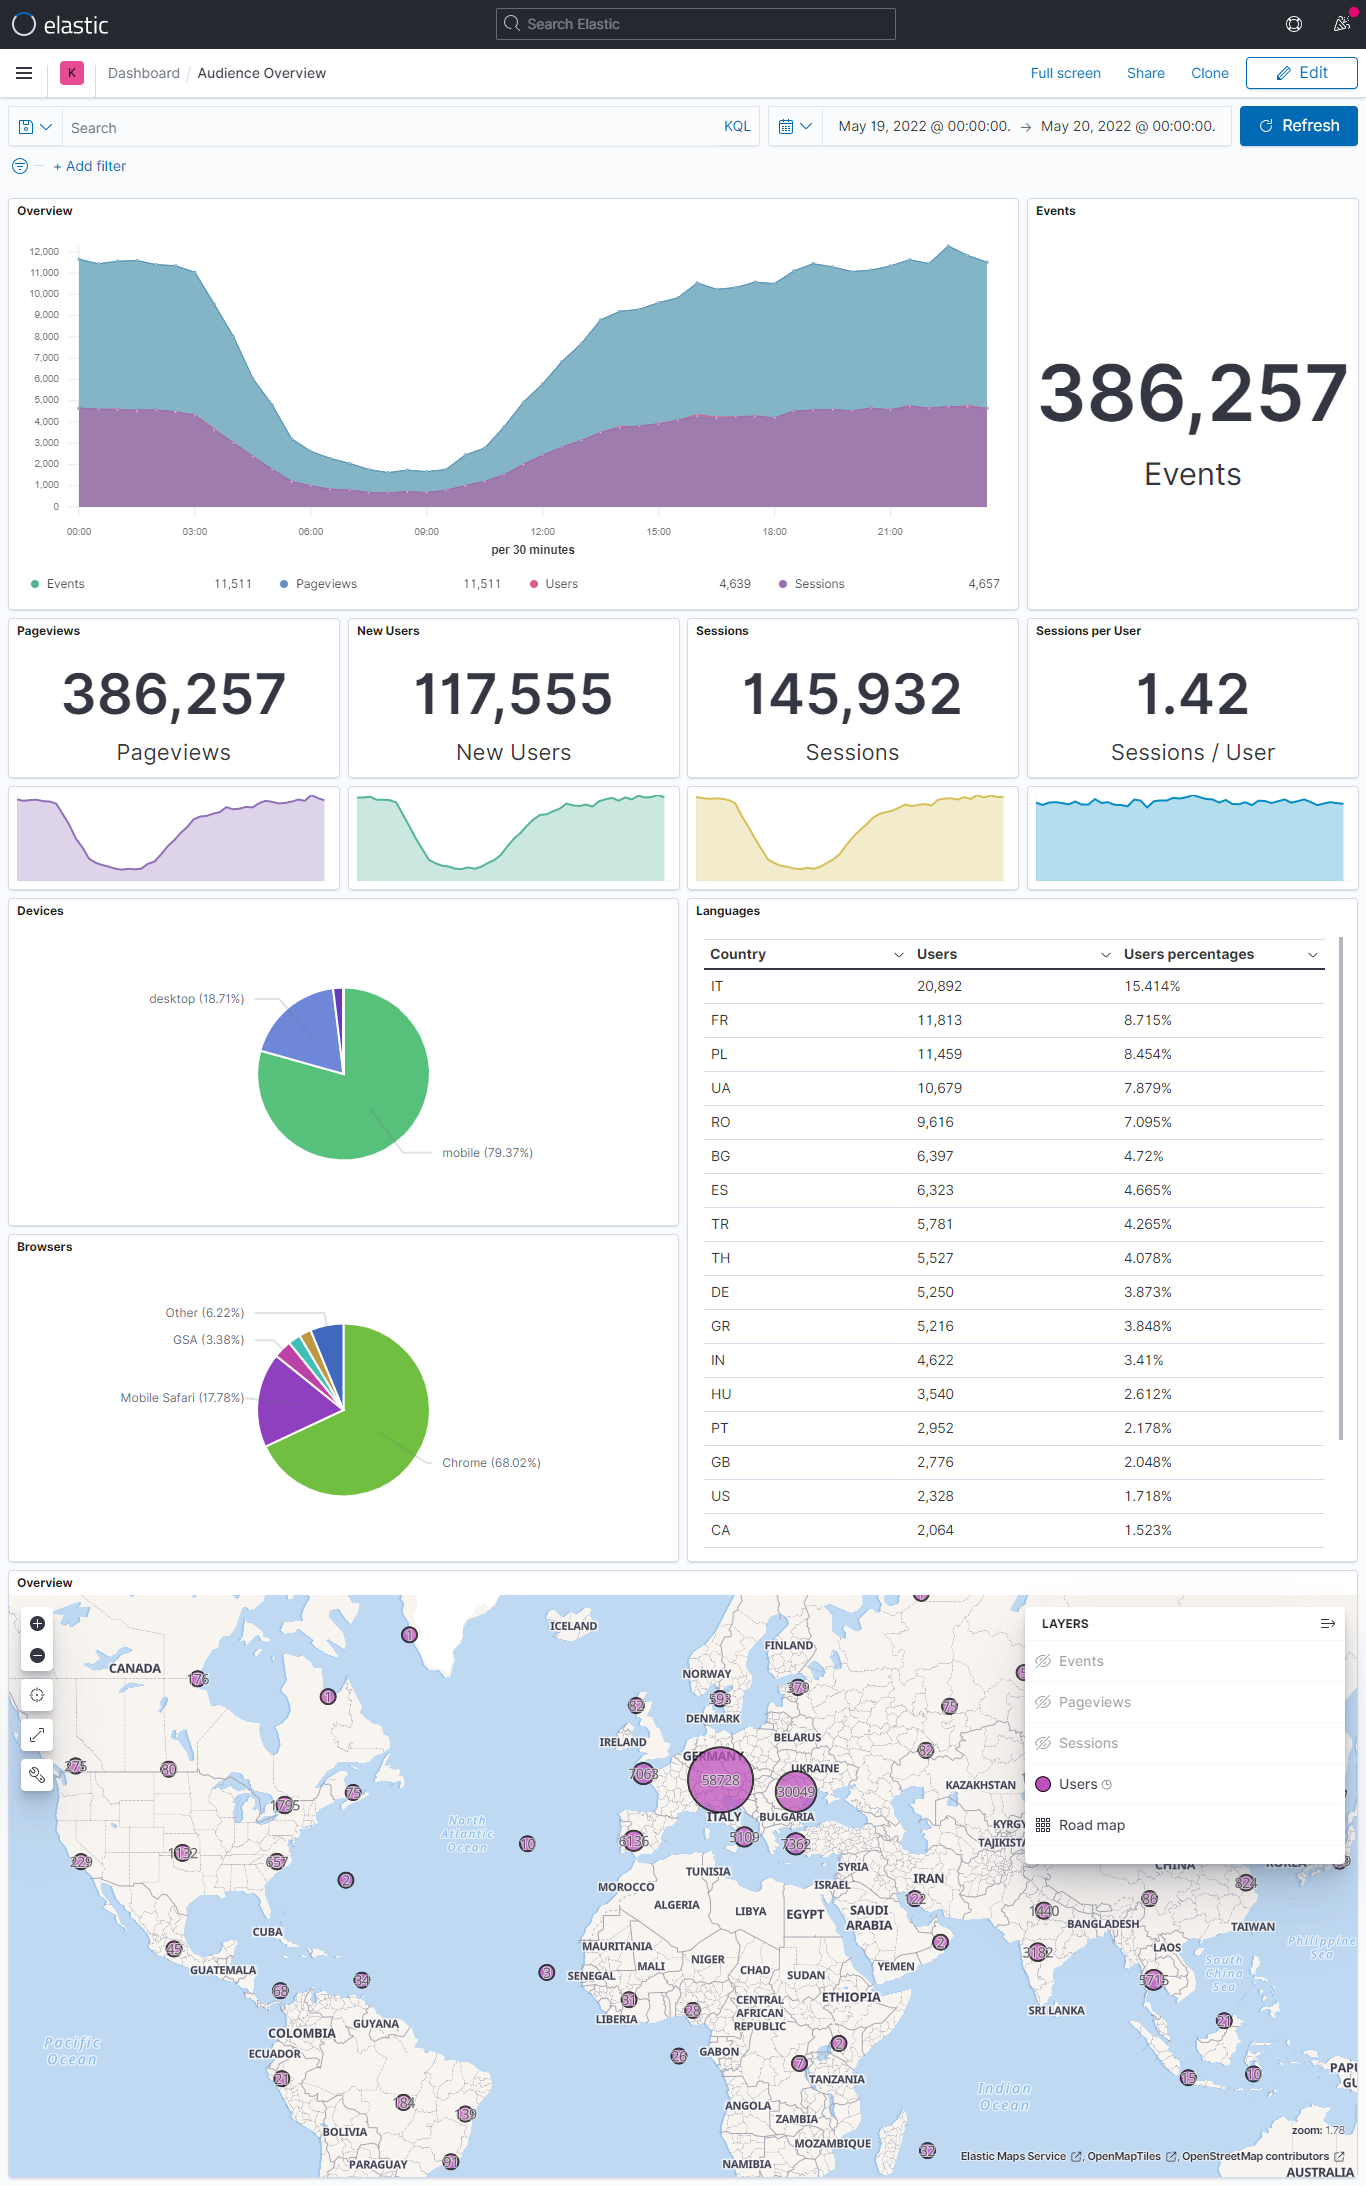1366x2186 pixels.
Task: Open the filter options icon
Action: pyautogui.click(x=20, y=166)
